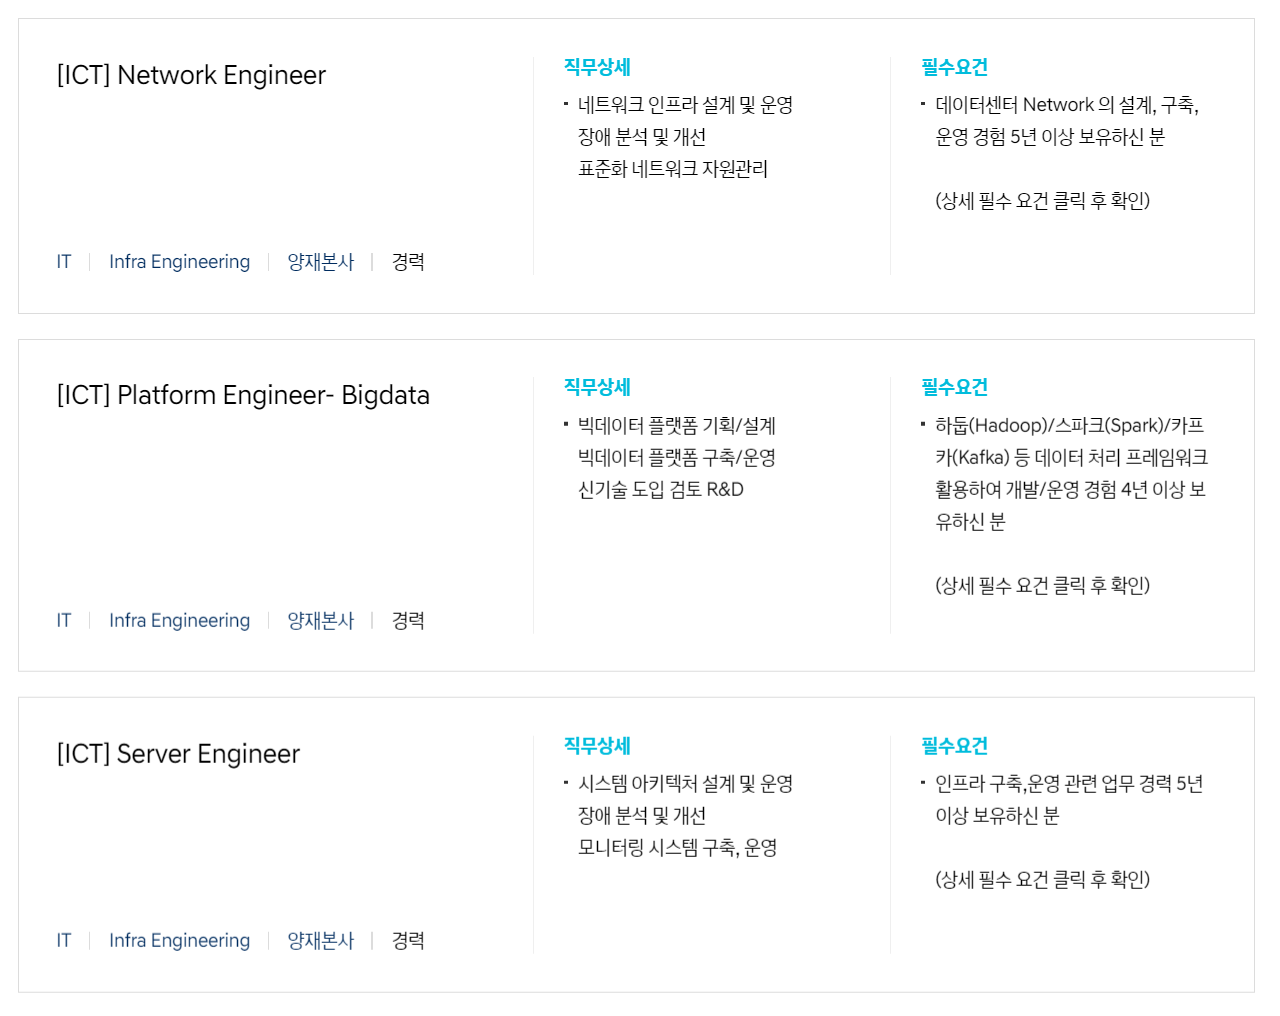Screen dimensions: 1280x1016
Task: Click the IT tag under Network Engineer
Action: 64,262
